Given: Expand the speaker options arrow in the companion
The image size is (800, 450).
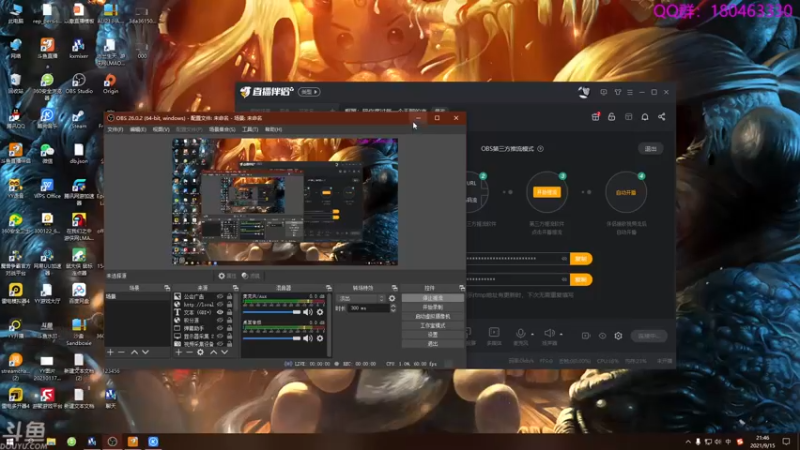Looking at the screenshot, I should (x=561, y=335).
